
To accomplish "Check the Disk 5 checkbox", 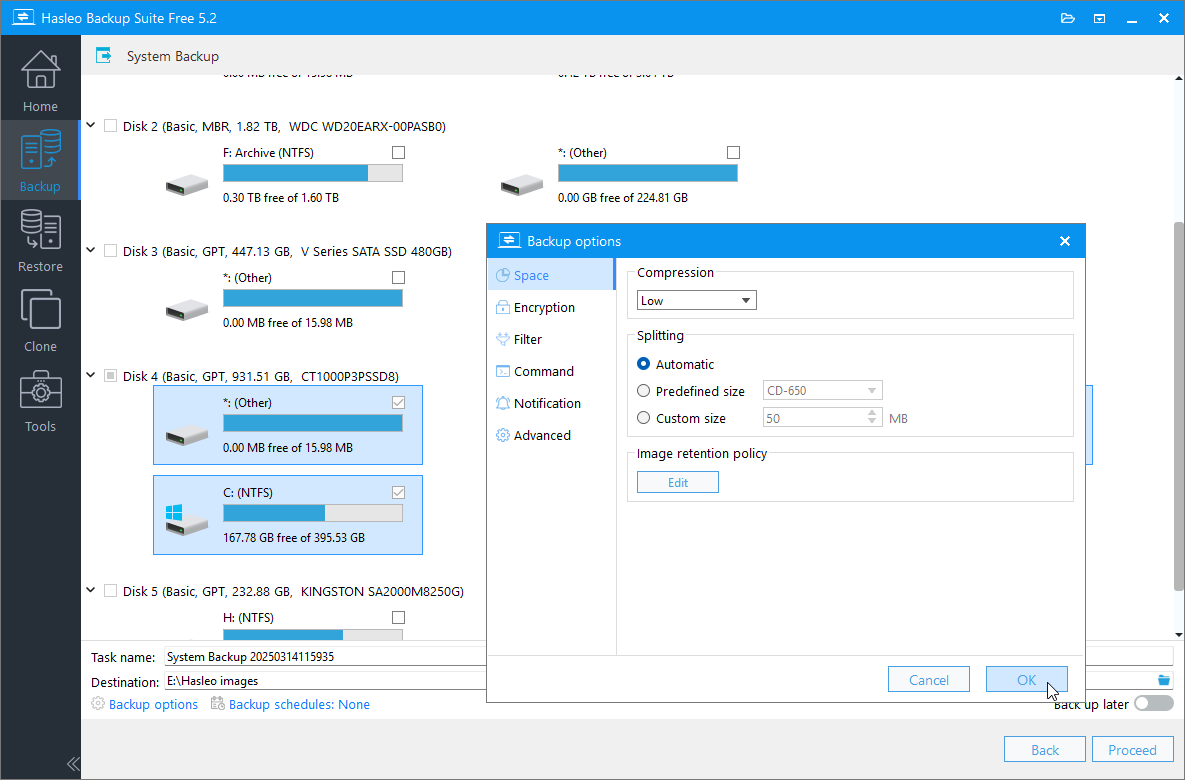I will [x=110, y=590].
